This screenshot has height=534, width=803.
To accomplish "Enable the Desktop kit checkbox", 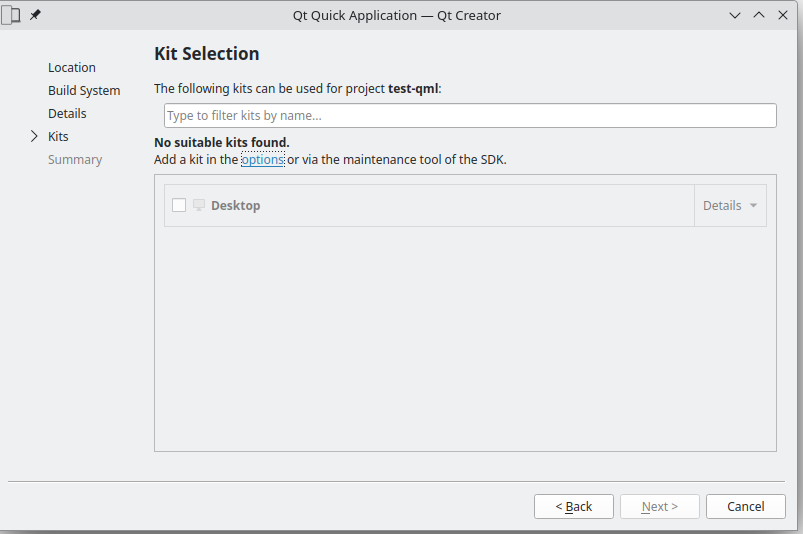I will pos(179,205).
